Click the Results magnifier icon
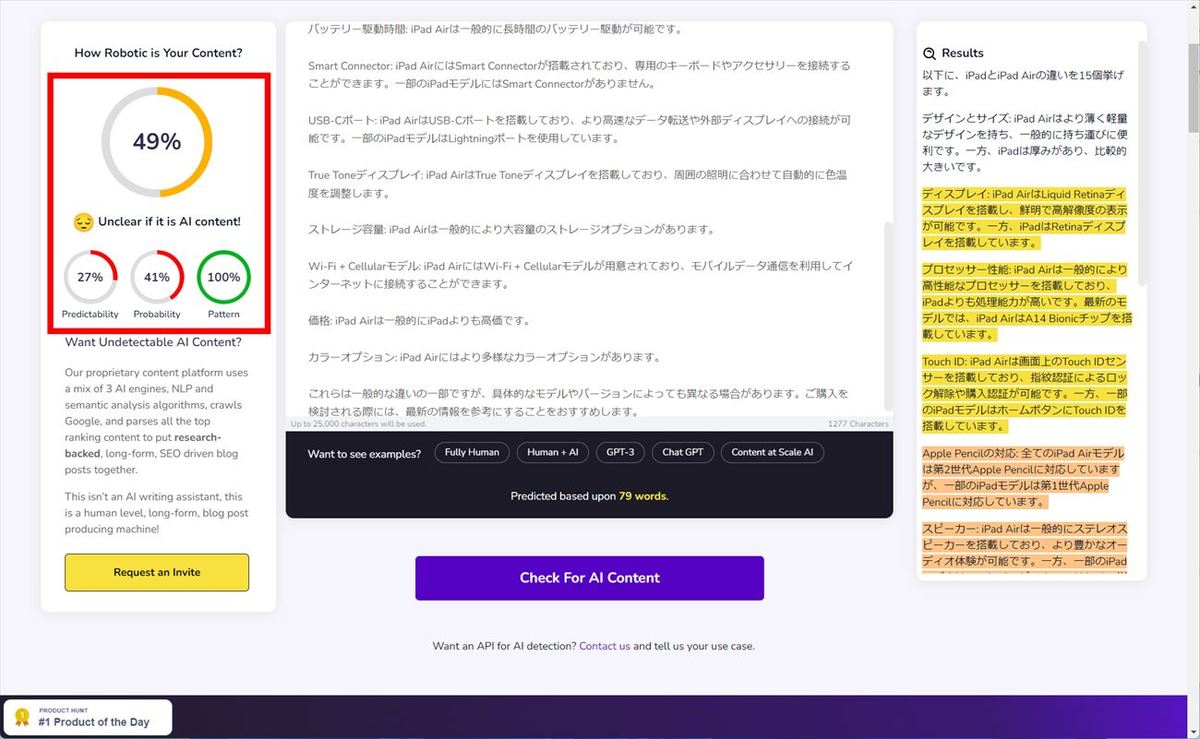1200x739 pixels. click(x=929, y=53)
